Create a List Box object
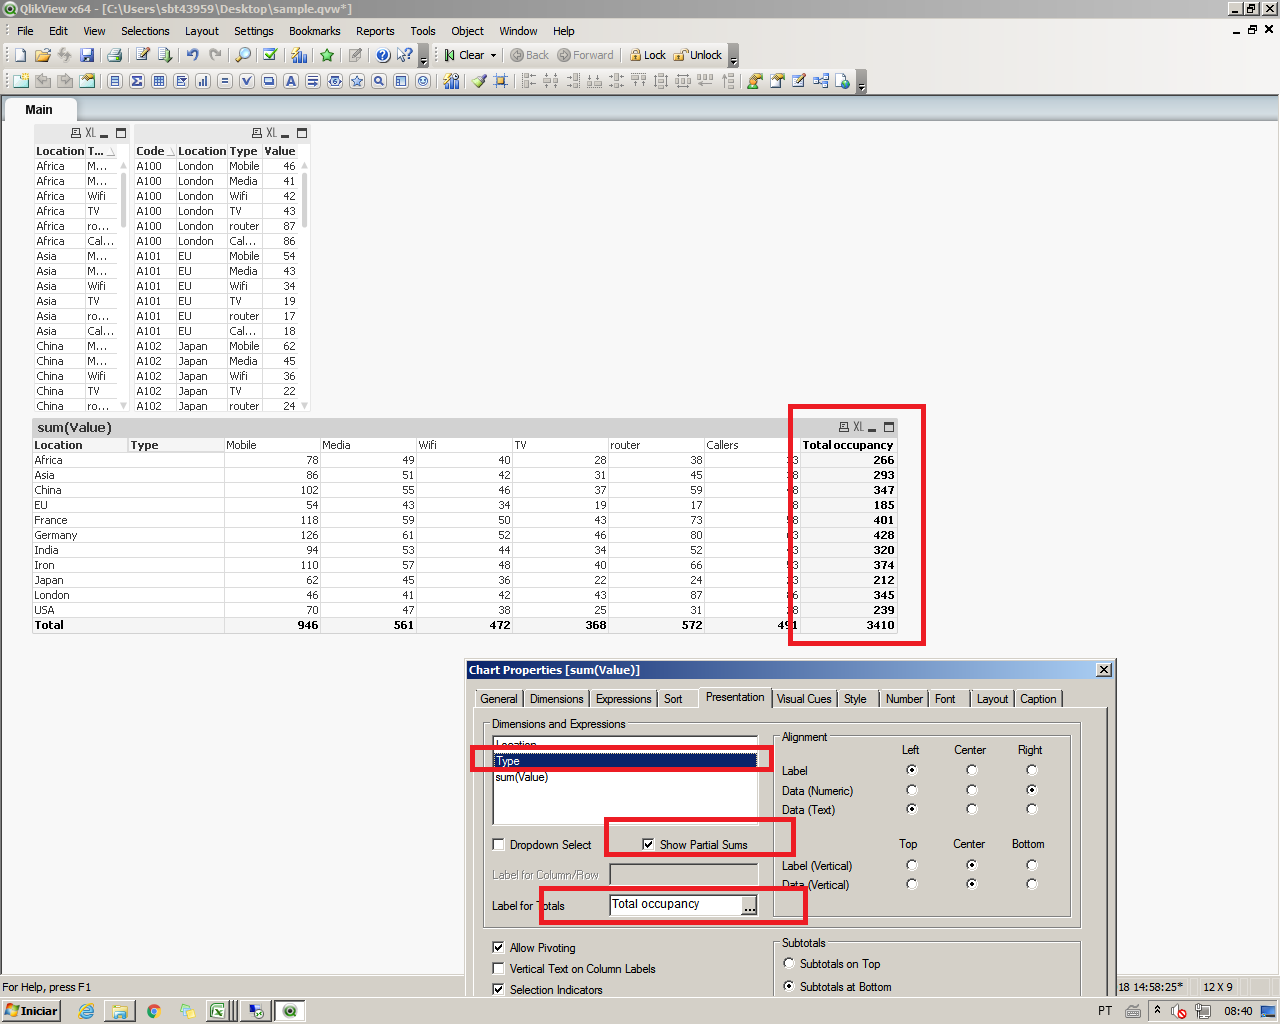Image resolution: width=1280 pixels, height=1024 pixels. tap(115, 81)
